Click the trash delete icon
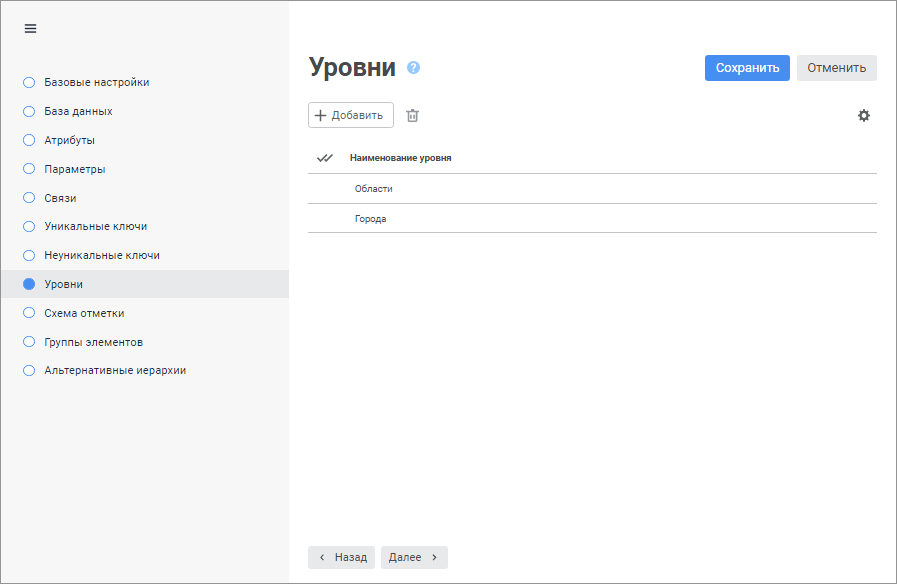Image resolution: width=897 pixels, height=584 pixels. tap(412, 115)
